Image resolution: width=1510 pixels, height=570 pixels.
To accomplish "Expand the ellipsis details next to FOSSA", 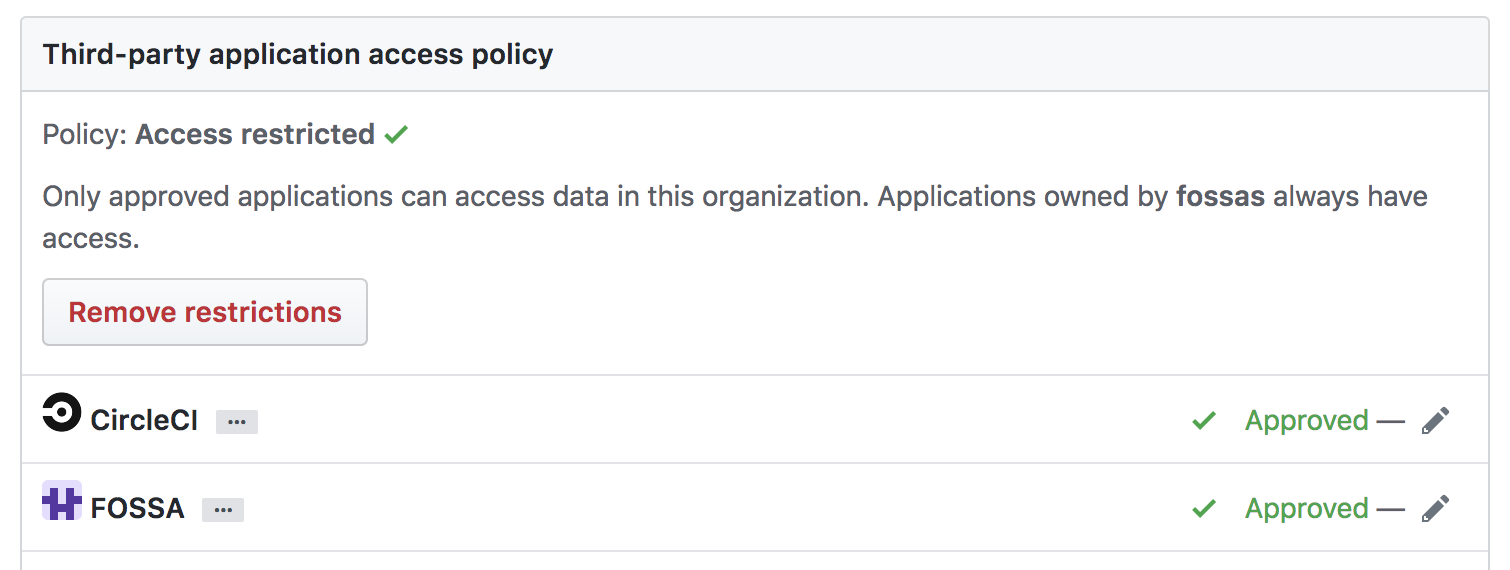I will pyautogui.click(x=223, y=510).
